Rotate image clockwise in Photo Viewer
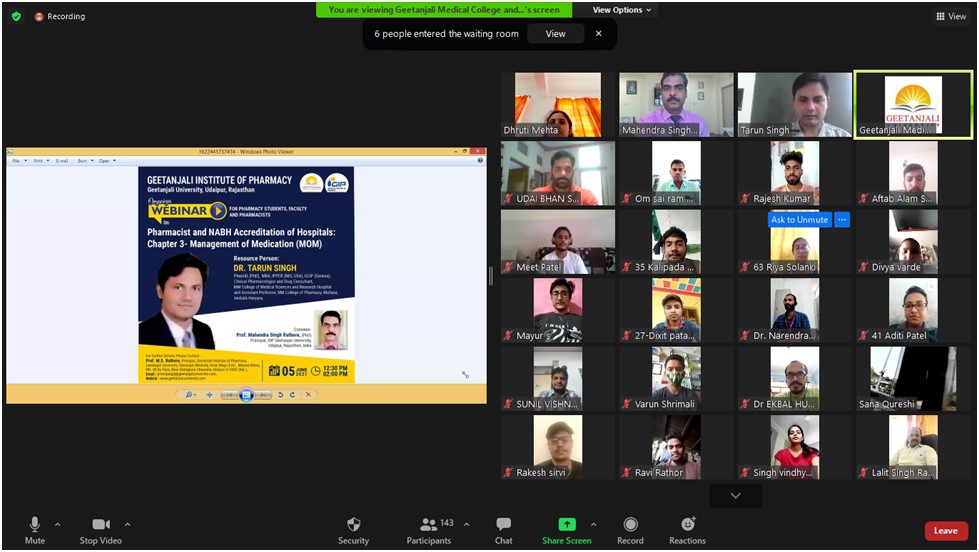 [x=292, y=395]
